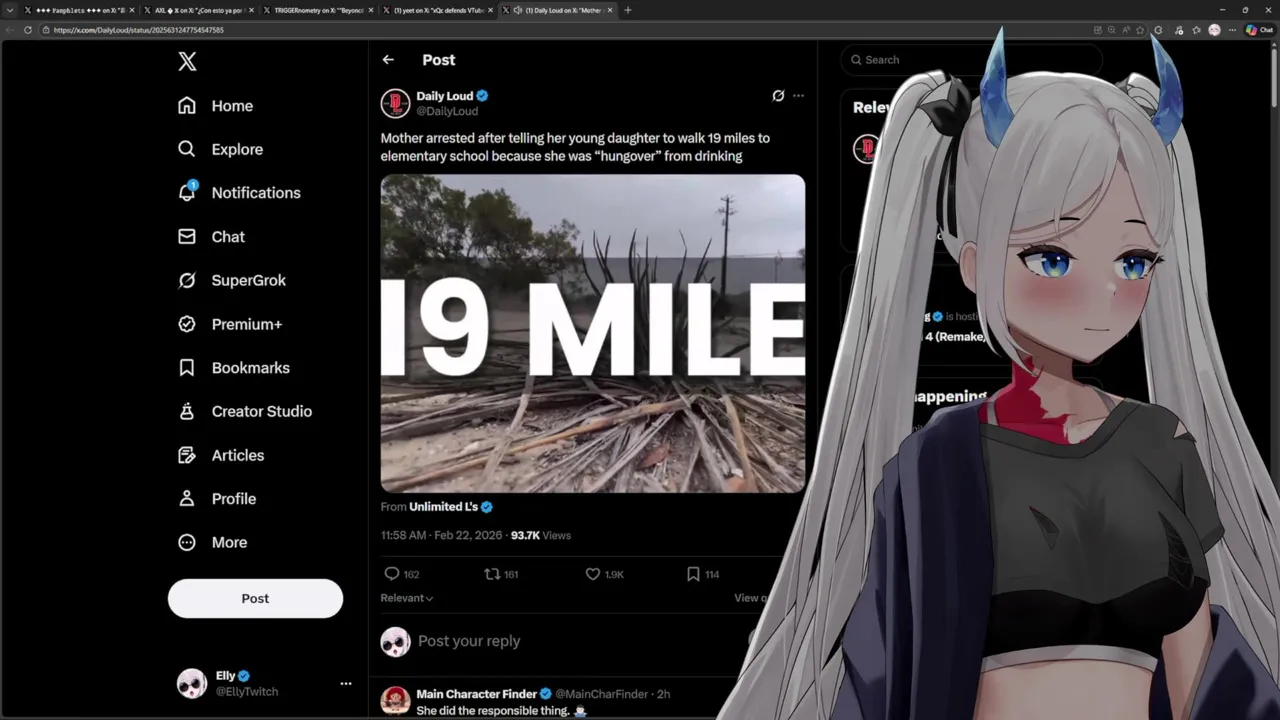Image resolution: width=1280 pixels, height=720 pixels.
Task: Close the yeet browser tab
Action: (x=491, y=10)
